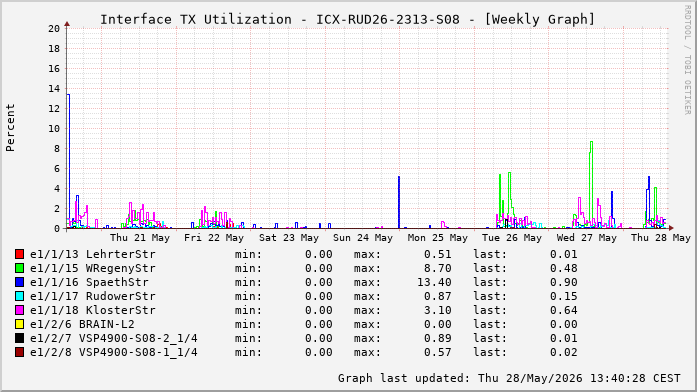
Task: Click the blue e1/1/16 SpaethStr legend swatch
Action: click(x=19, y=282)
